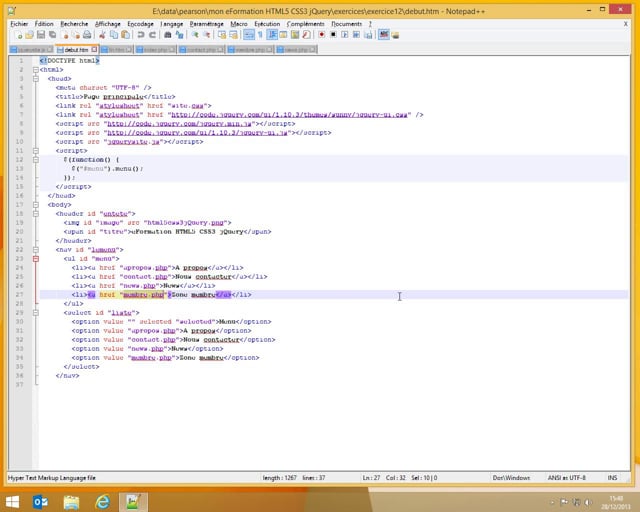Click the jquery-ui.js URL on line 9

coord(197,133)
